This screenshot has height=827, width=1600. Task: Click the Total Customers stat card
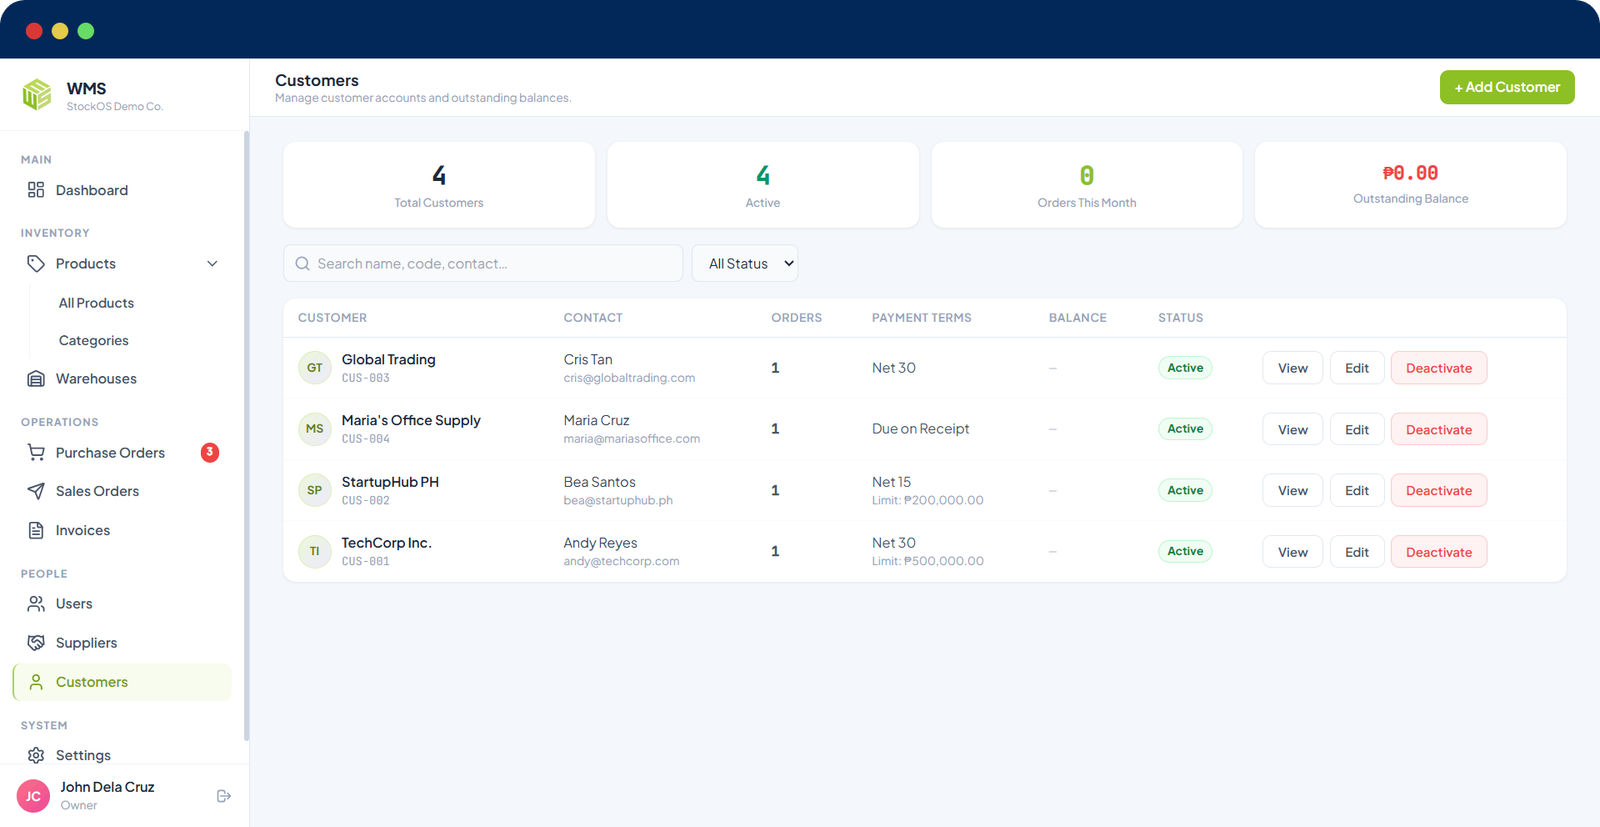pos(439,185)
